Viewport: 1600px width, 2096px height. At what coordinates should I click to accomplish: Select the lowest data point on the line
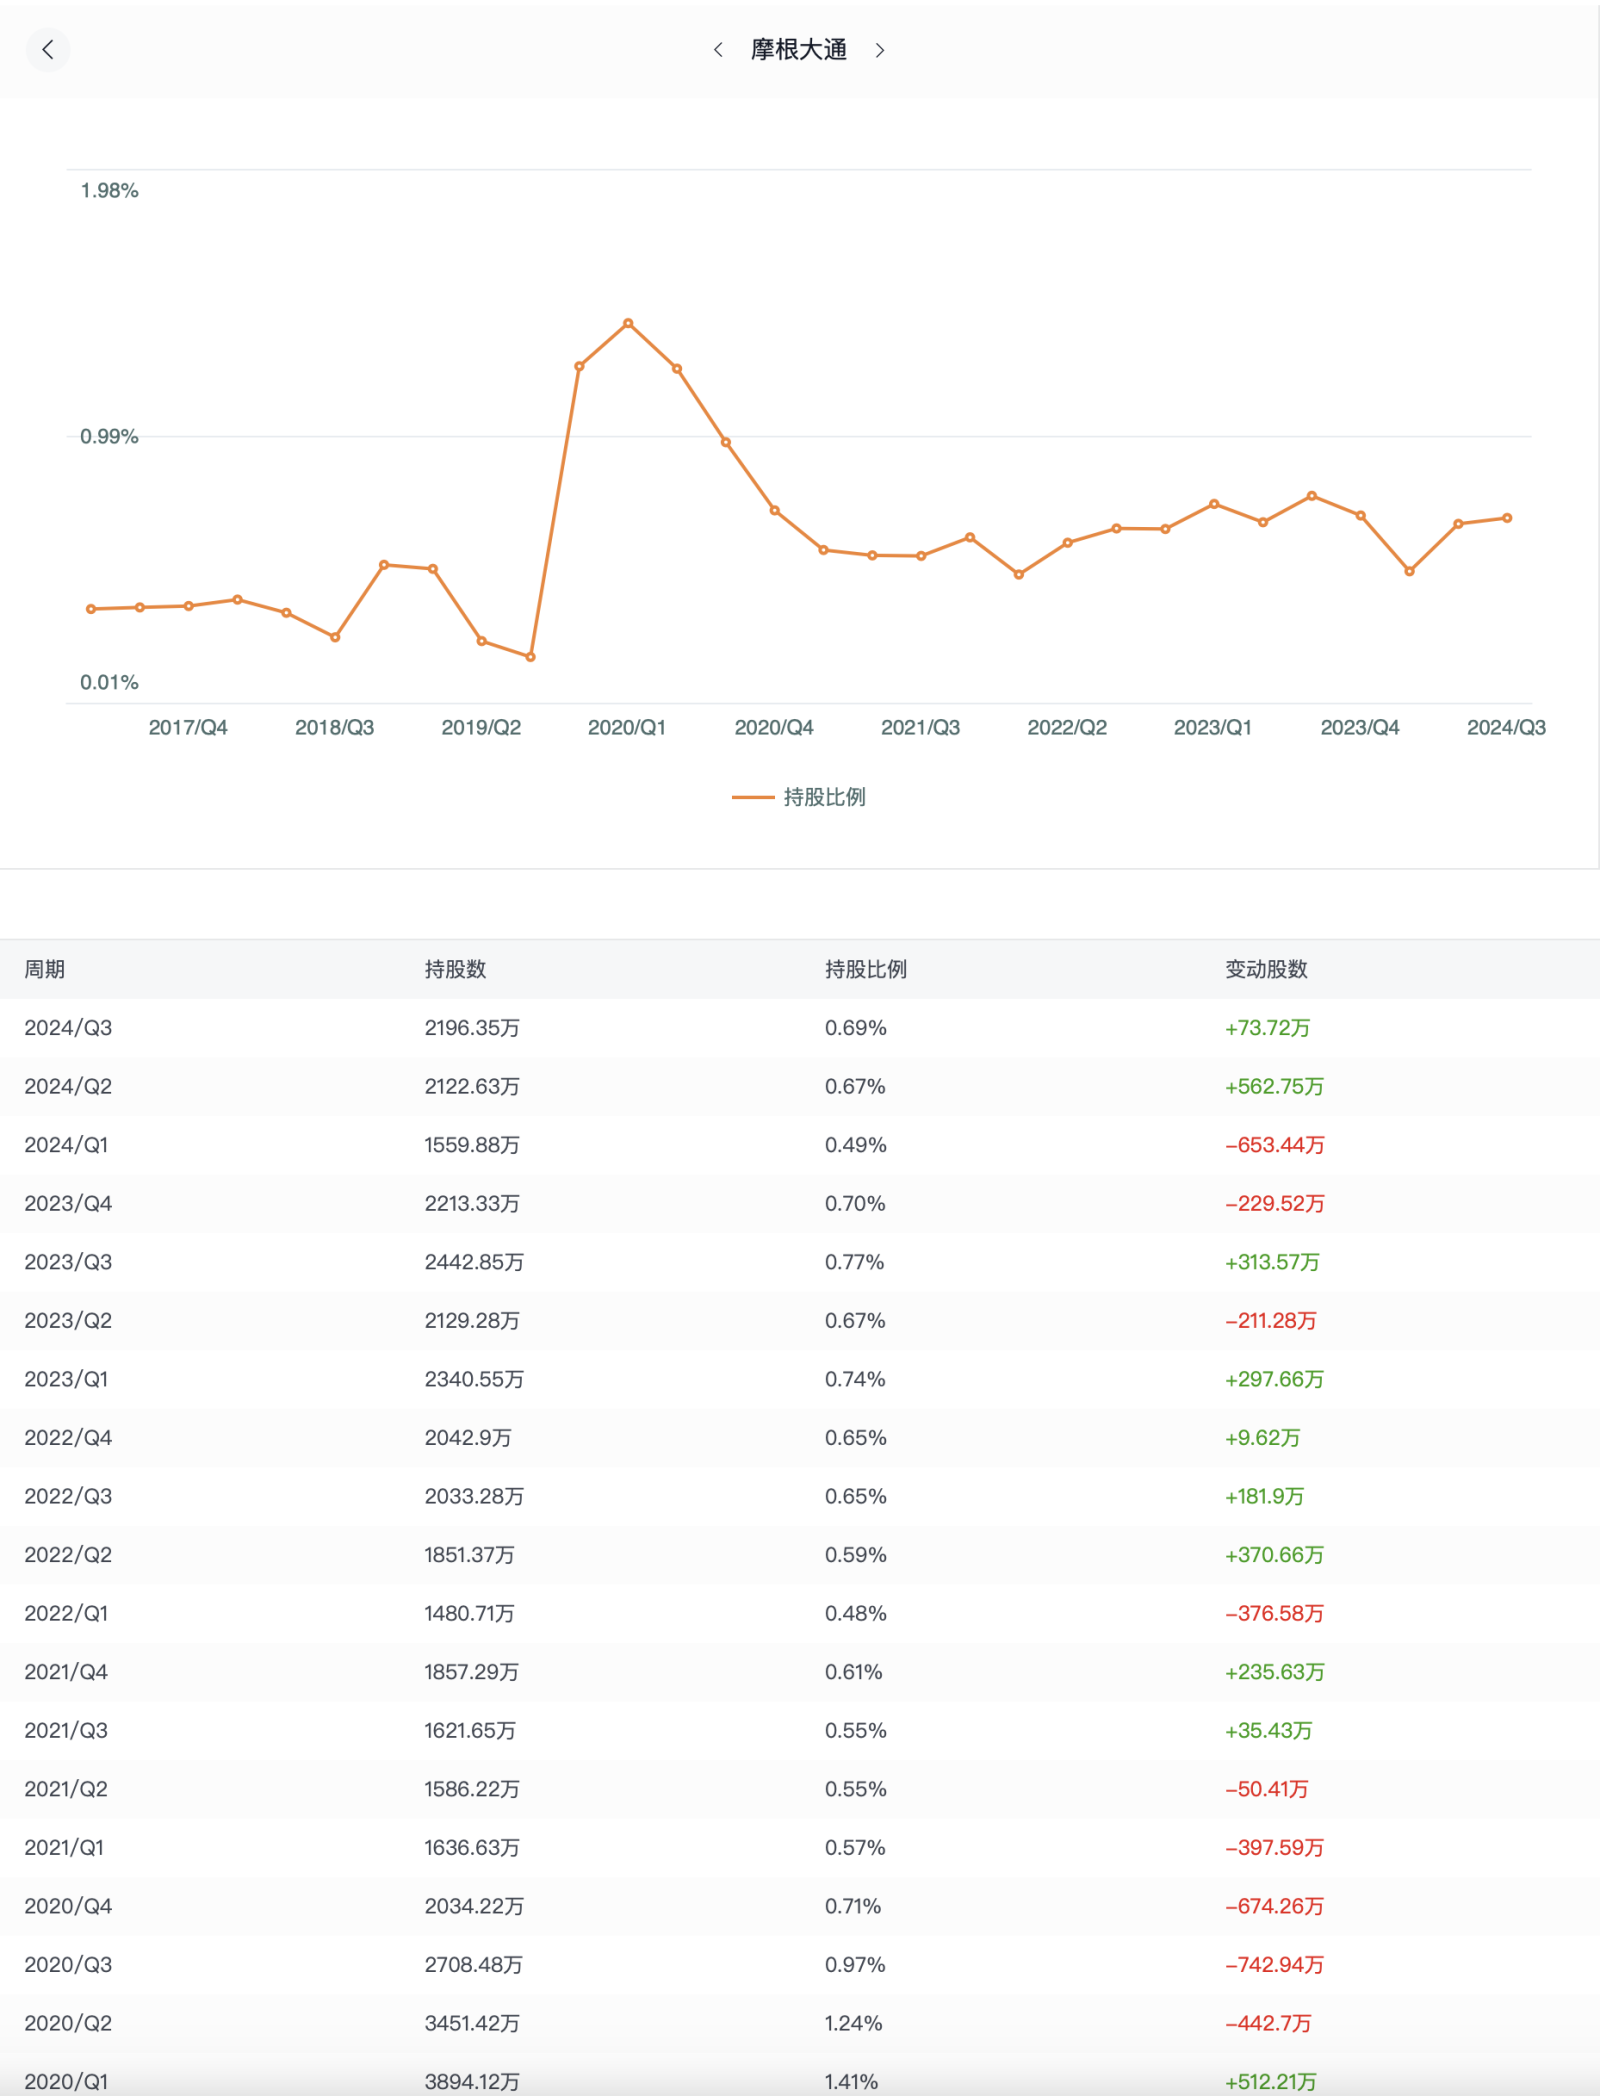tap(531, 657)
